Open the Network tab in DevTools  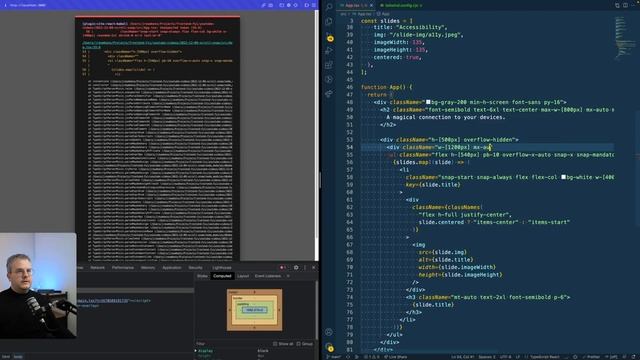[97, 268]
